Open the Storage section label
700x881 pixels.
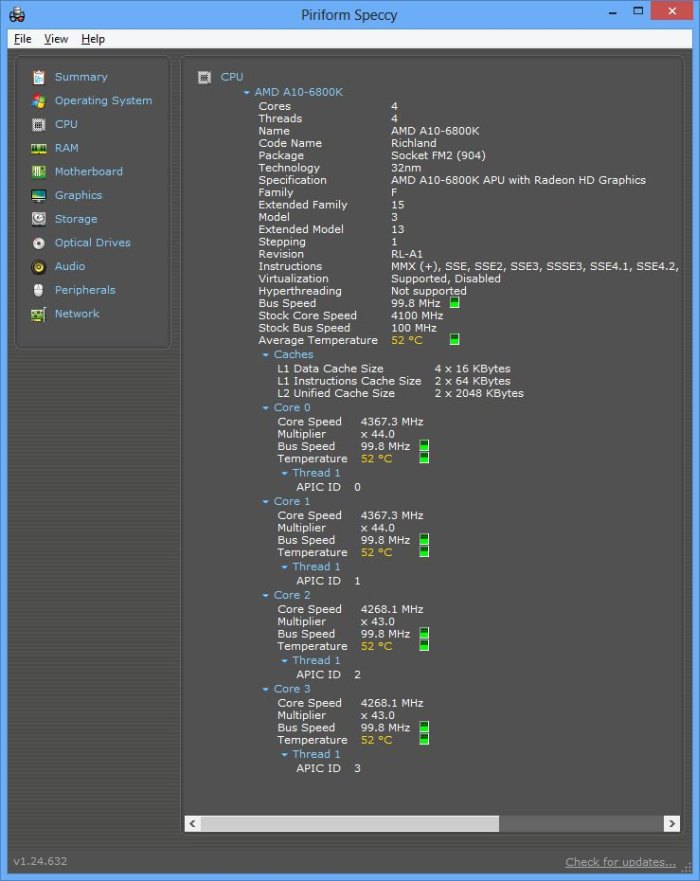(x=76, y=219)
